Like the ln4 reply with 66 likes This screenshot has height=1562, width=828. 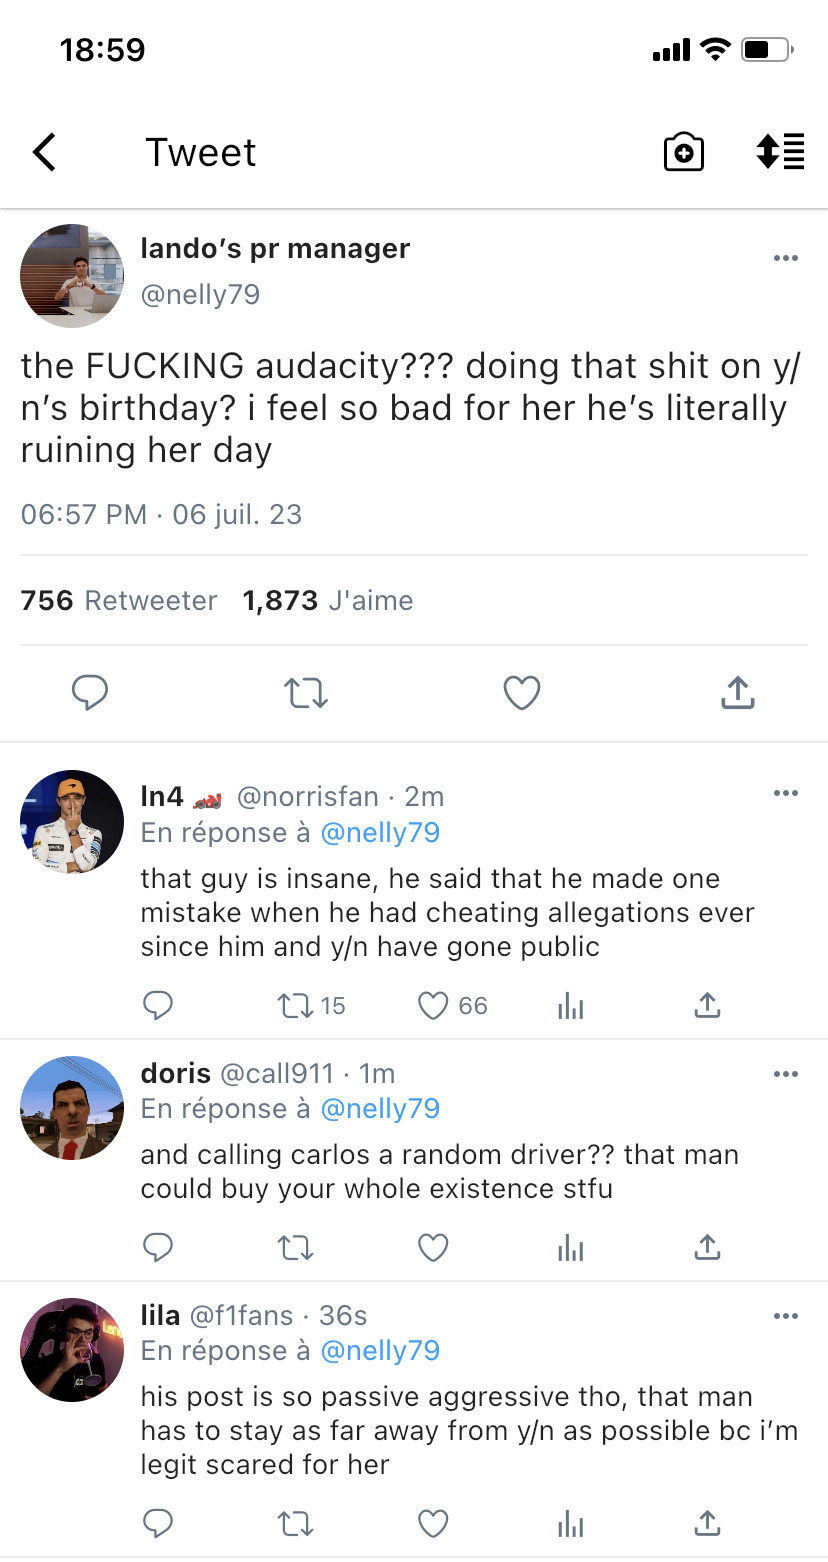click(433, 1005)
